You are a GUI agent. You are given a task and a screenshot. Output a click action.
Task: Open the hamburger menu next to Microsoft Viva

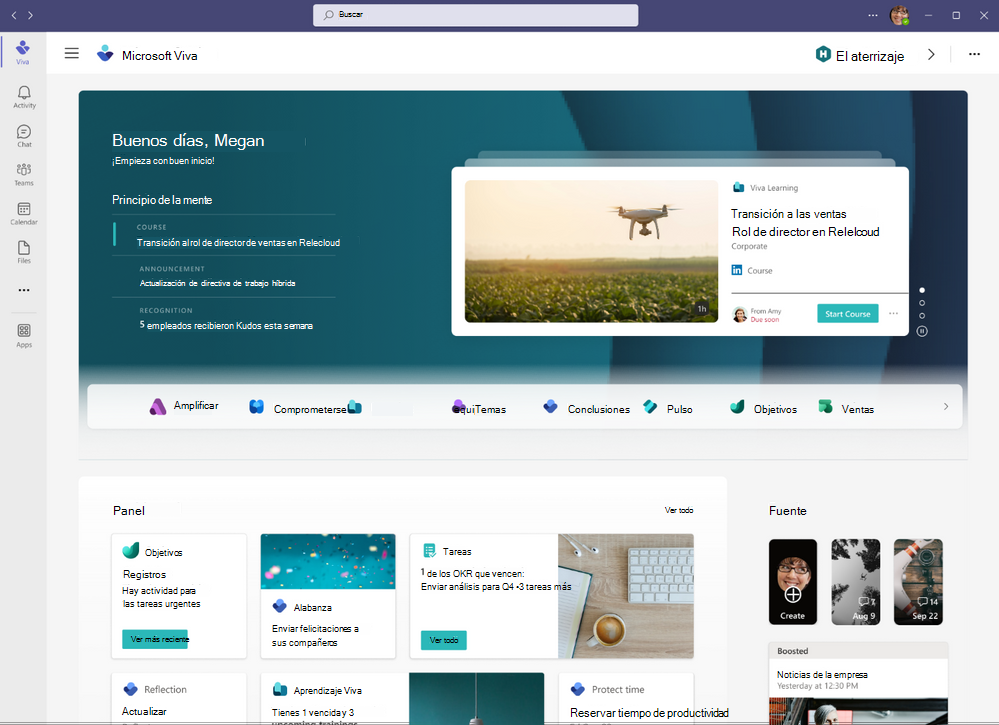[71, 53]
